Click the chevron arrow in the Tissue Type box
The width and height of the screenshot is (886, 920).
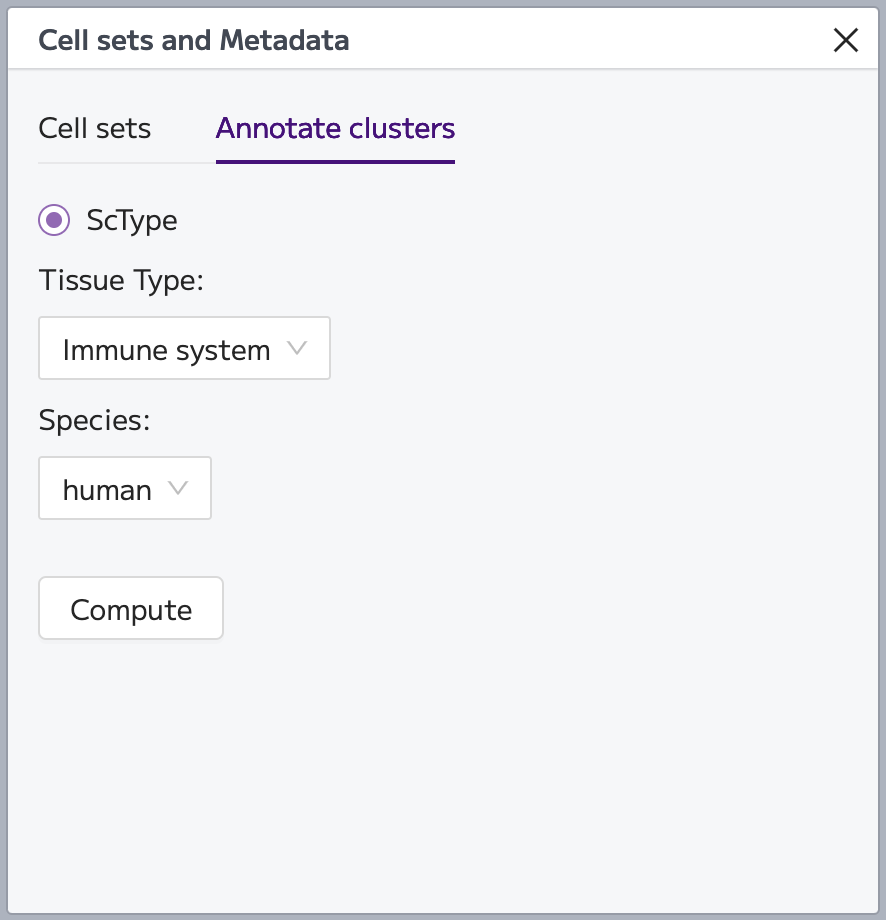[297, 348]
